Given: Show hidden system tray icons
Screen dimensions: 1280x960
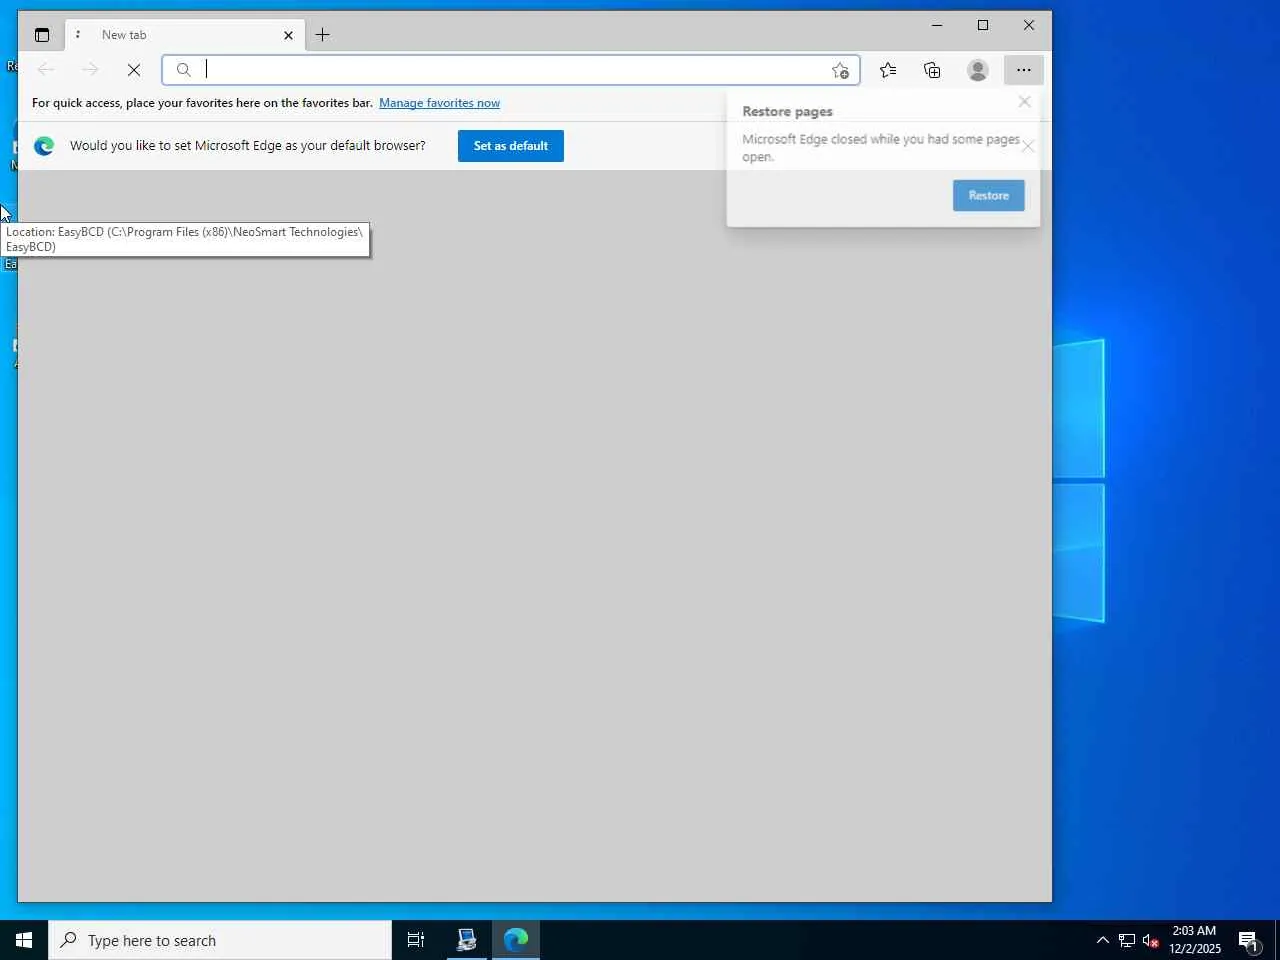Looking at the screenshot, I should click(x=1103, y=940).
